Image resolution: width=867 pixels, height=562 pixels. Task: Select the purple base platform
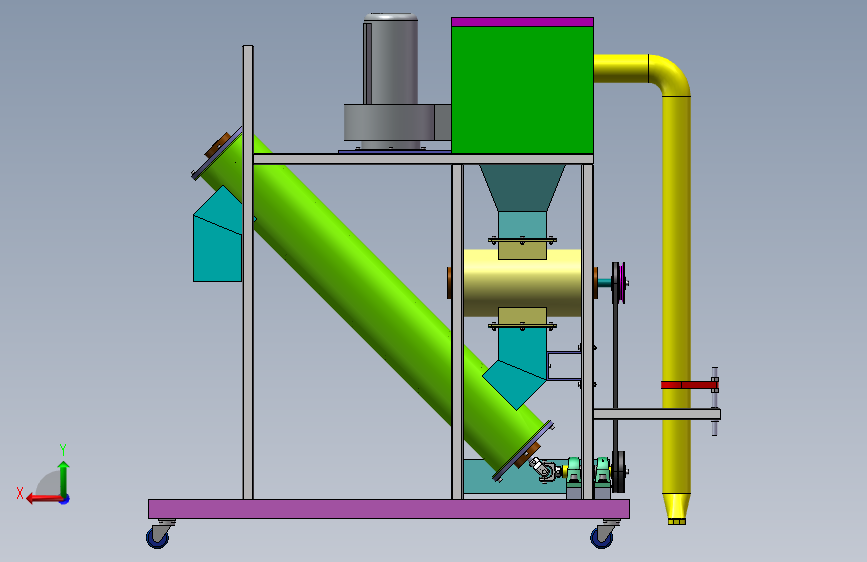coord(389,509)
